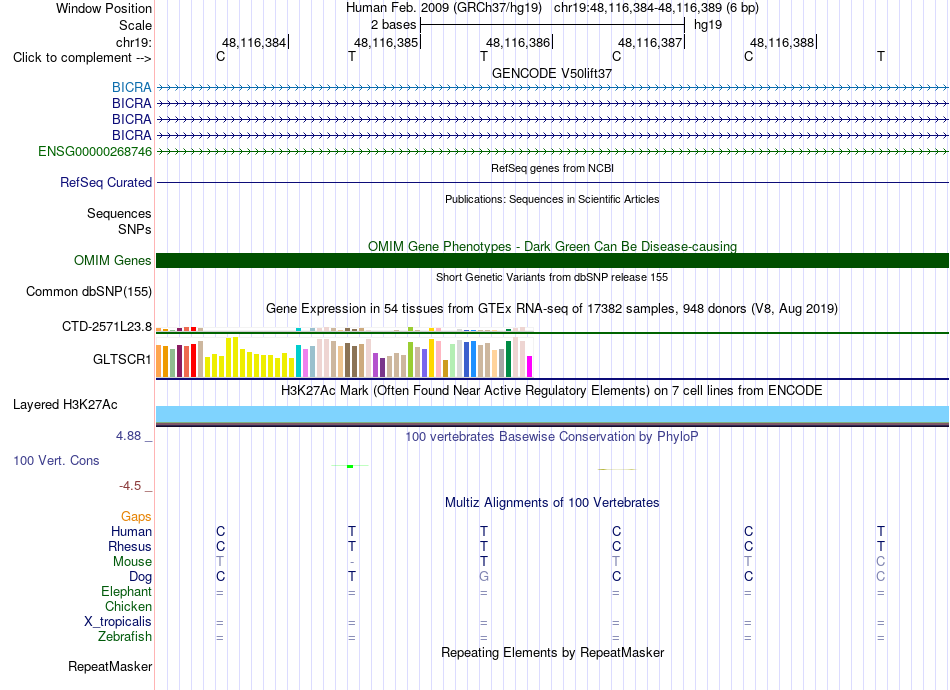Viewport: 950px width, 690px height.
Task: Click the bright green PhyloP conservation bar
Action: (350, 466)
